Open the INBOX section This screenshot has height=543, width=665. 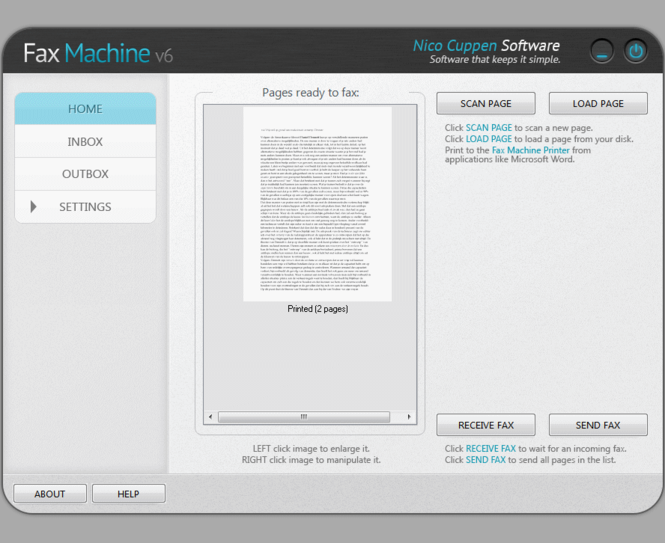pyautogui.click(x=85, y=141)
